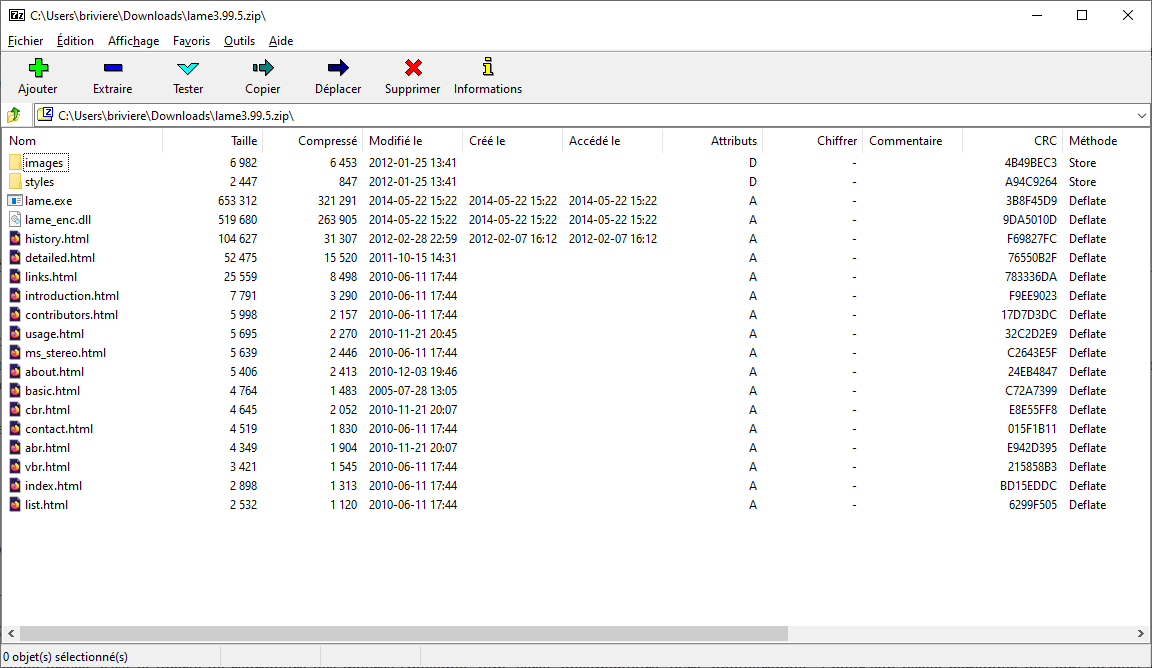The height and width of the screenshot is (668, 1152).
Task: Click the detailed.html file icon
Action: 15,258
